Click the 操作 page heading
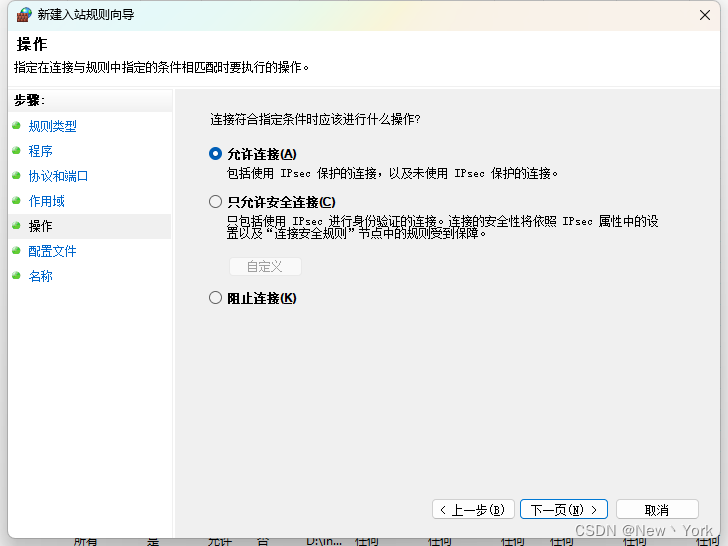Image resolution: width=728 pixels, height=546 pixels. (x=32, y=44)
